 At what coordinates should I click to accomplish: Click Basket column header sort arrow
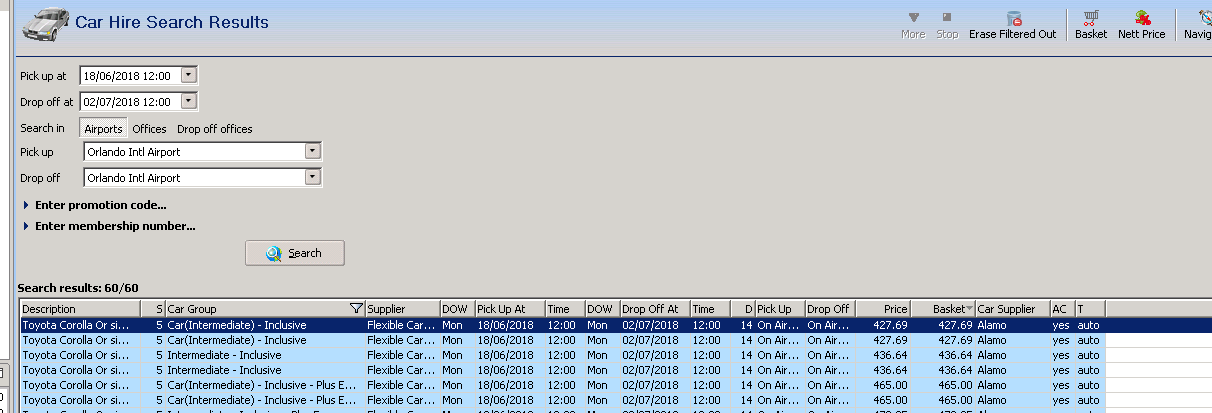(x=970, y=309)
